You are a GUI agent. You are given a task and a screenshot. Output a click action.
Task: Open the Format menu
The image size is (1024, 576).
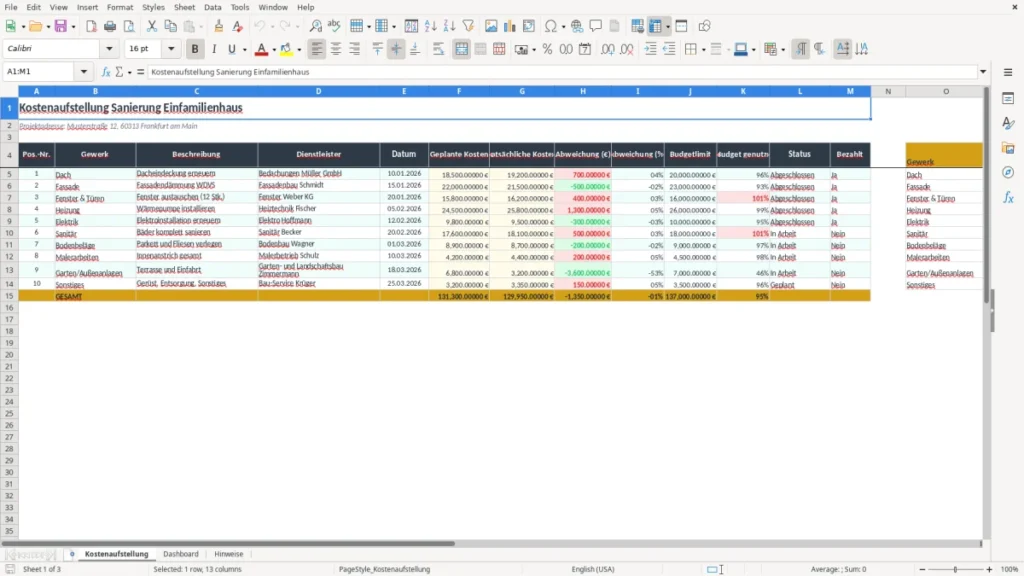pos(120,7)
